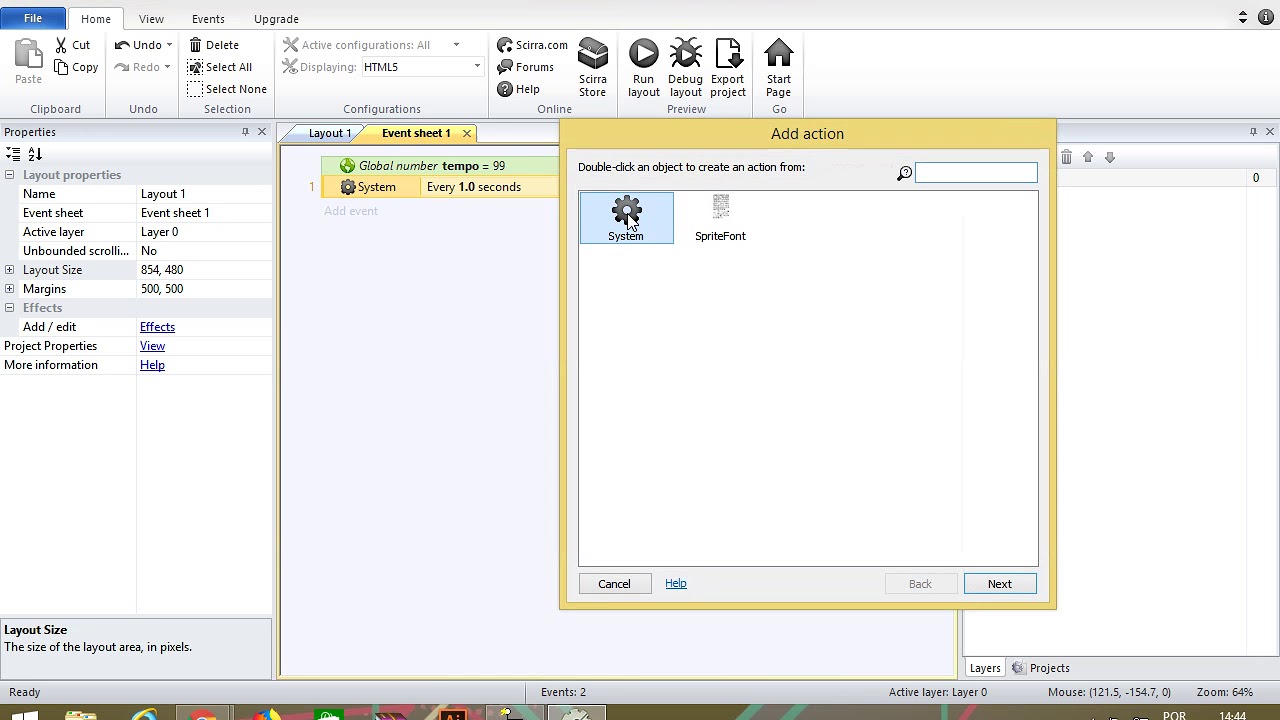Click Select All in Selection group
Viewport: 1280px width, 720px height.
[219, 67]
